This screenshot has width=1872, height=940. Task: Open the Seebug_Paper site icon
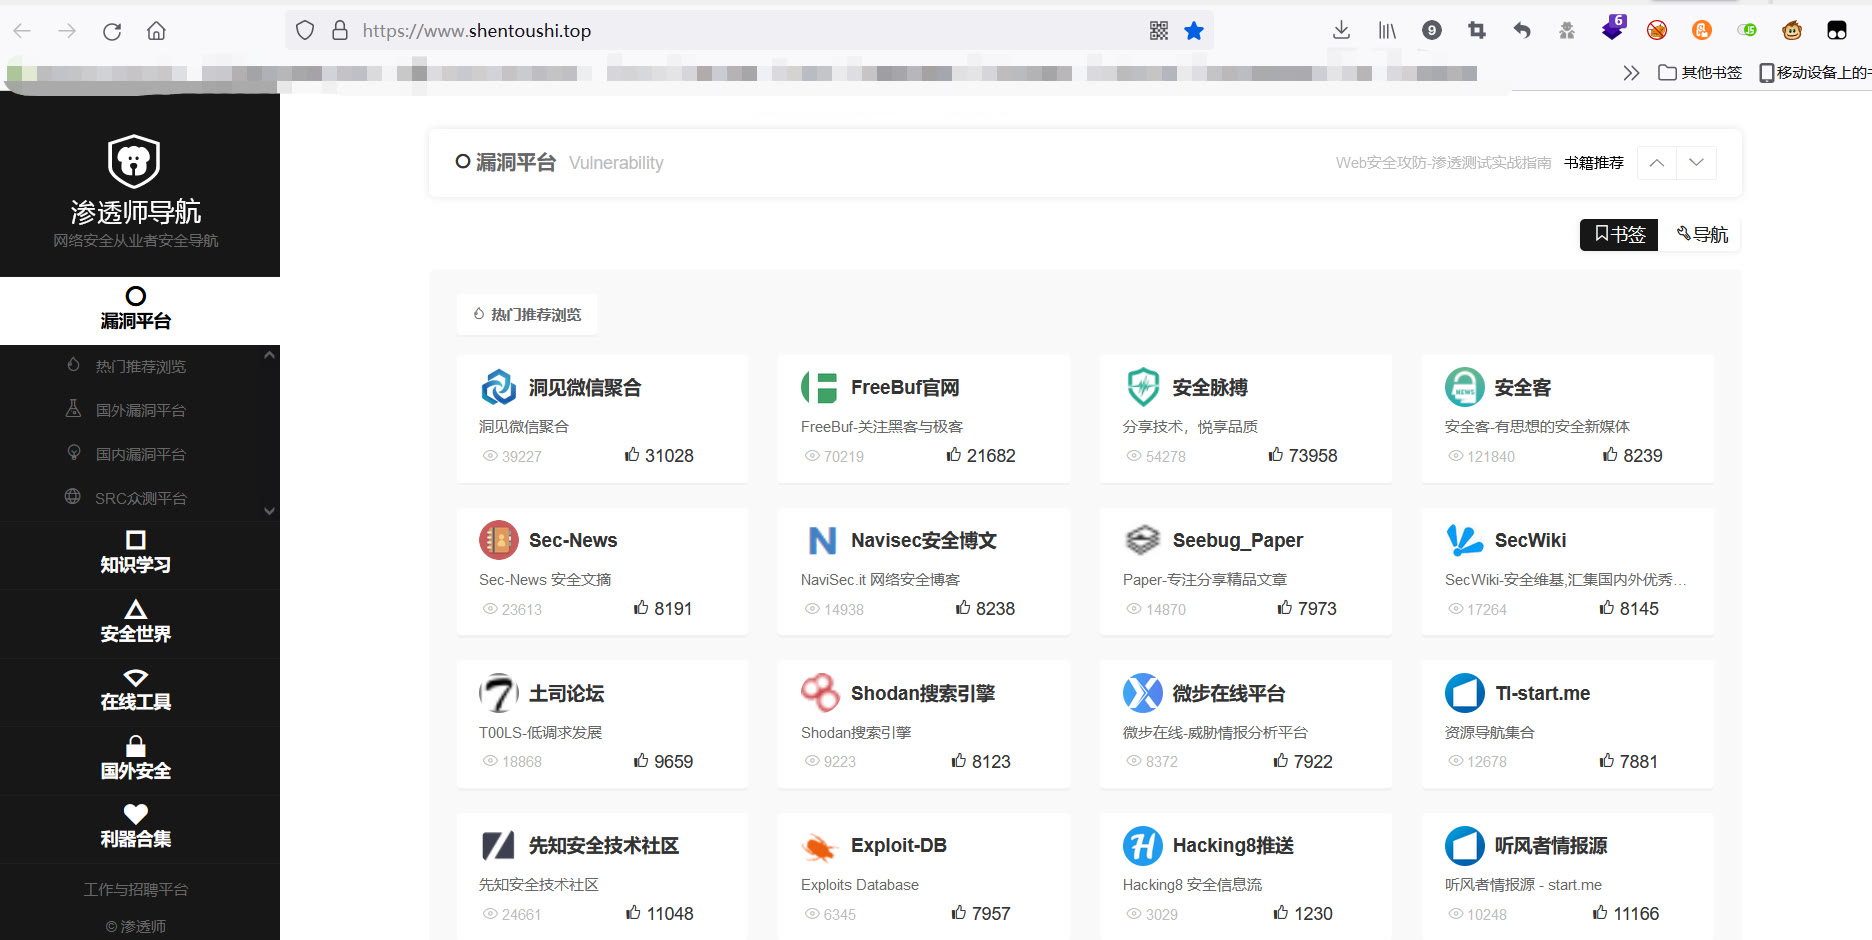coord(1143,540)
